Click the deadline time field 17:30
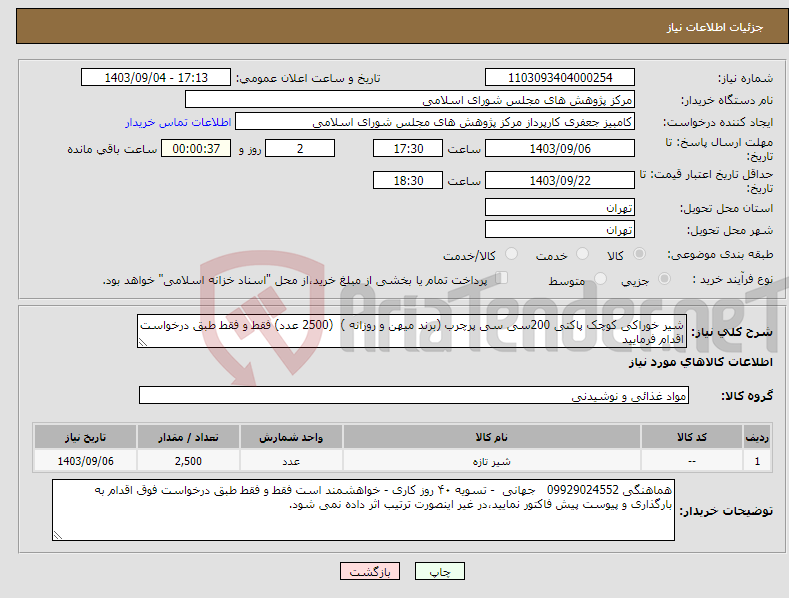This screenshot has width=789, height=598. pos(408,148)
